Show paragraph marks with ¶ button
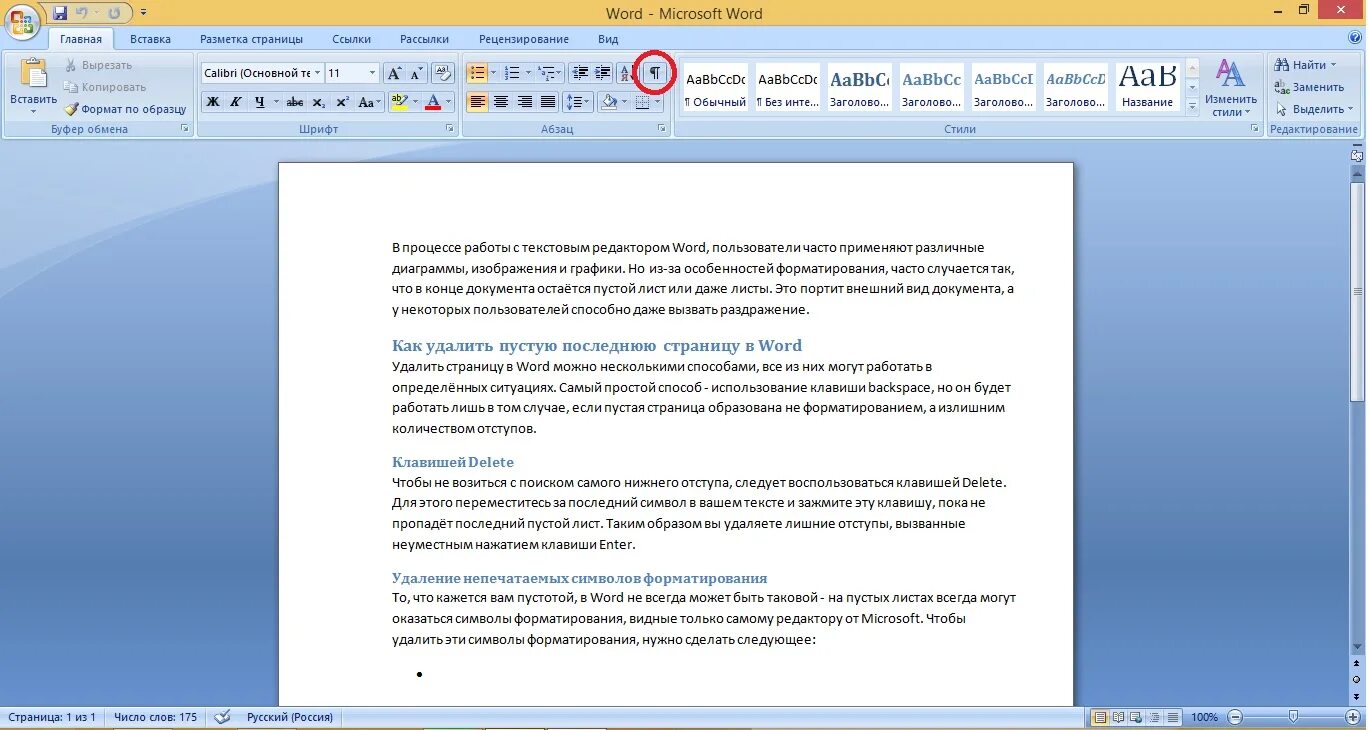The image size is (1368, 730). pos(656,73)
